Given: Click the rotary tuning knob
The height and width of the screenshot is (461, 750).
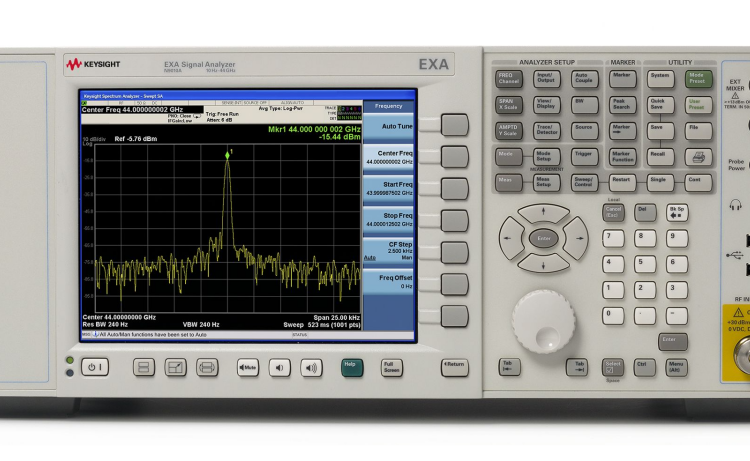Looking at the screenshot, I should coord(544,321).
